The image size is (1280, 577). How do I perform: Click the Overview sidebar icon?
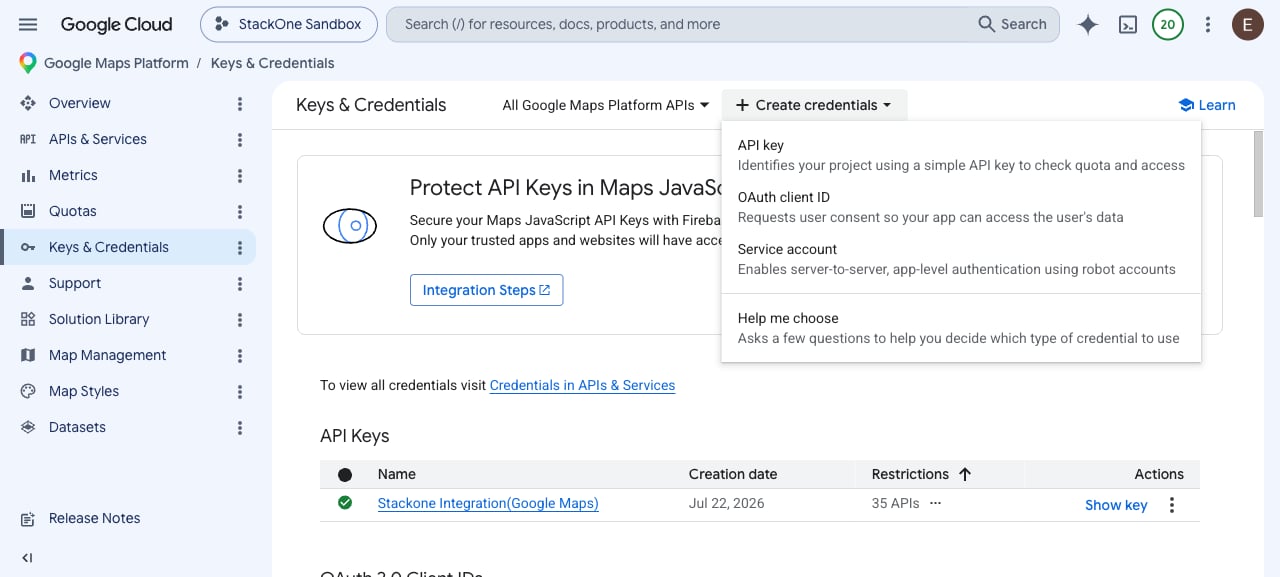(x=28, y=103)
